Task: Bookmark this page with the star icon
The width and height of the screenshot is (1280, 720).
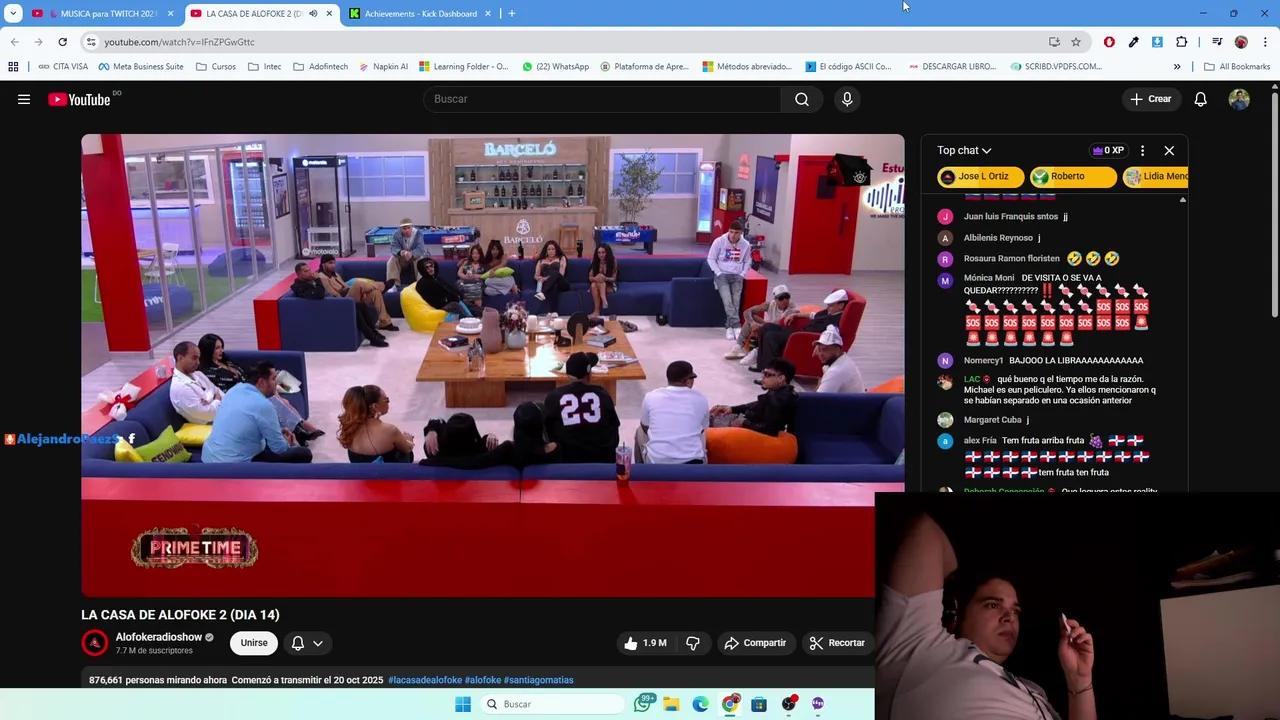Action: [1076, 42]
